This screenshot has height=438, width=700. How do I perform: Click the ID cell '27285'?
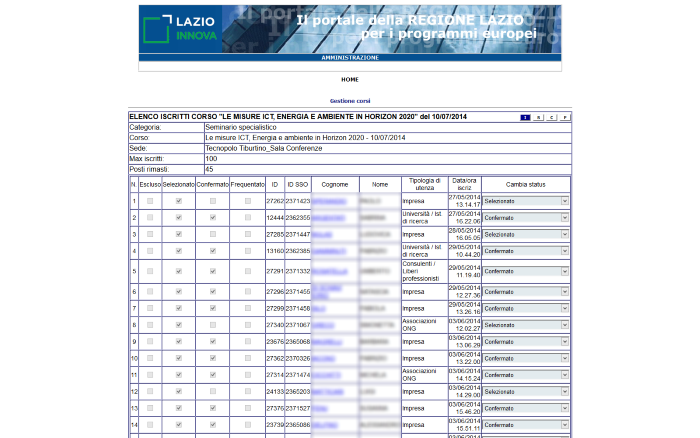point(275,234)
